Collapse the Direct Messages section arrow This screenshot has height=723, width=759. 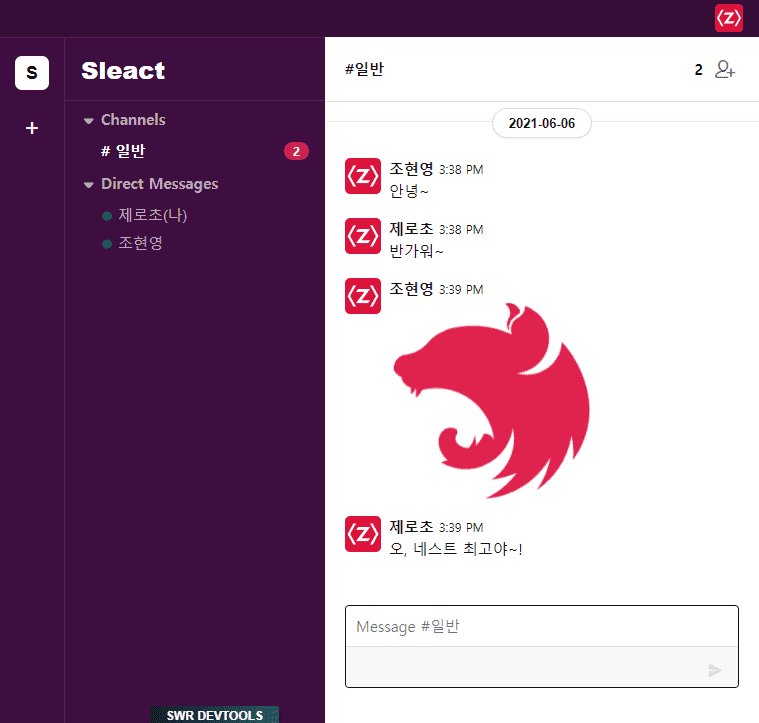[88, 184]
